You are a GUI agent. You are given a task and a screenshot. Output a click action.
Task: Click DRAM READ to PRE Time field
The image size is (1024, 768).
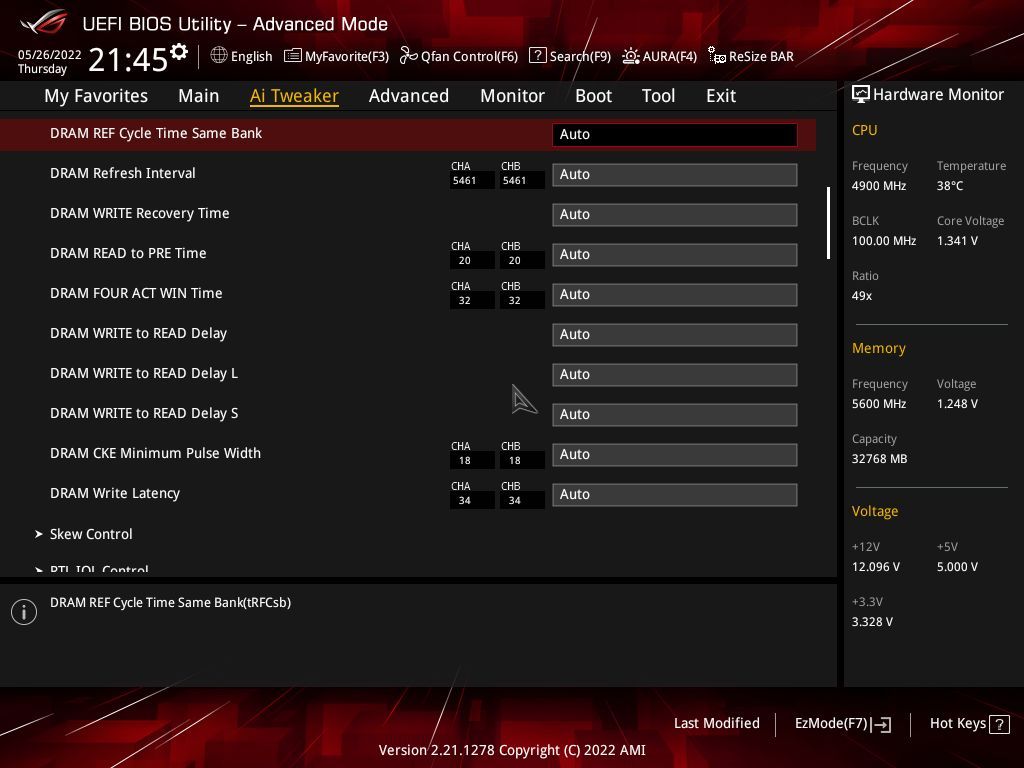[675, 255]
